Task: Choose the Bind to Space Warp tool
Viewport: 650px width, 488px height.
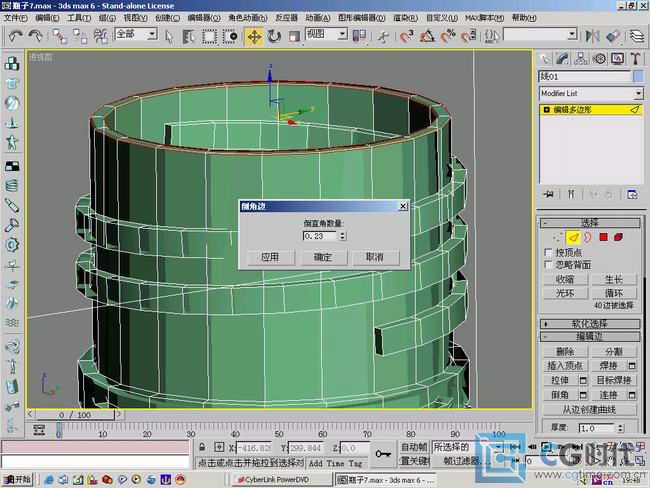Action: coord(100,36)
